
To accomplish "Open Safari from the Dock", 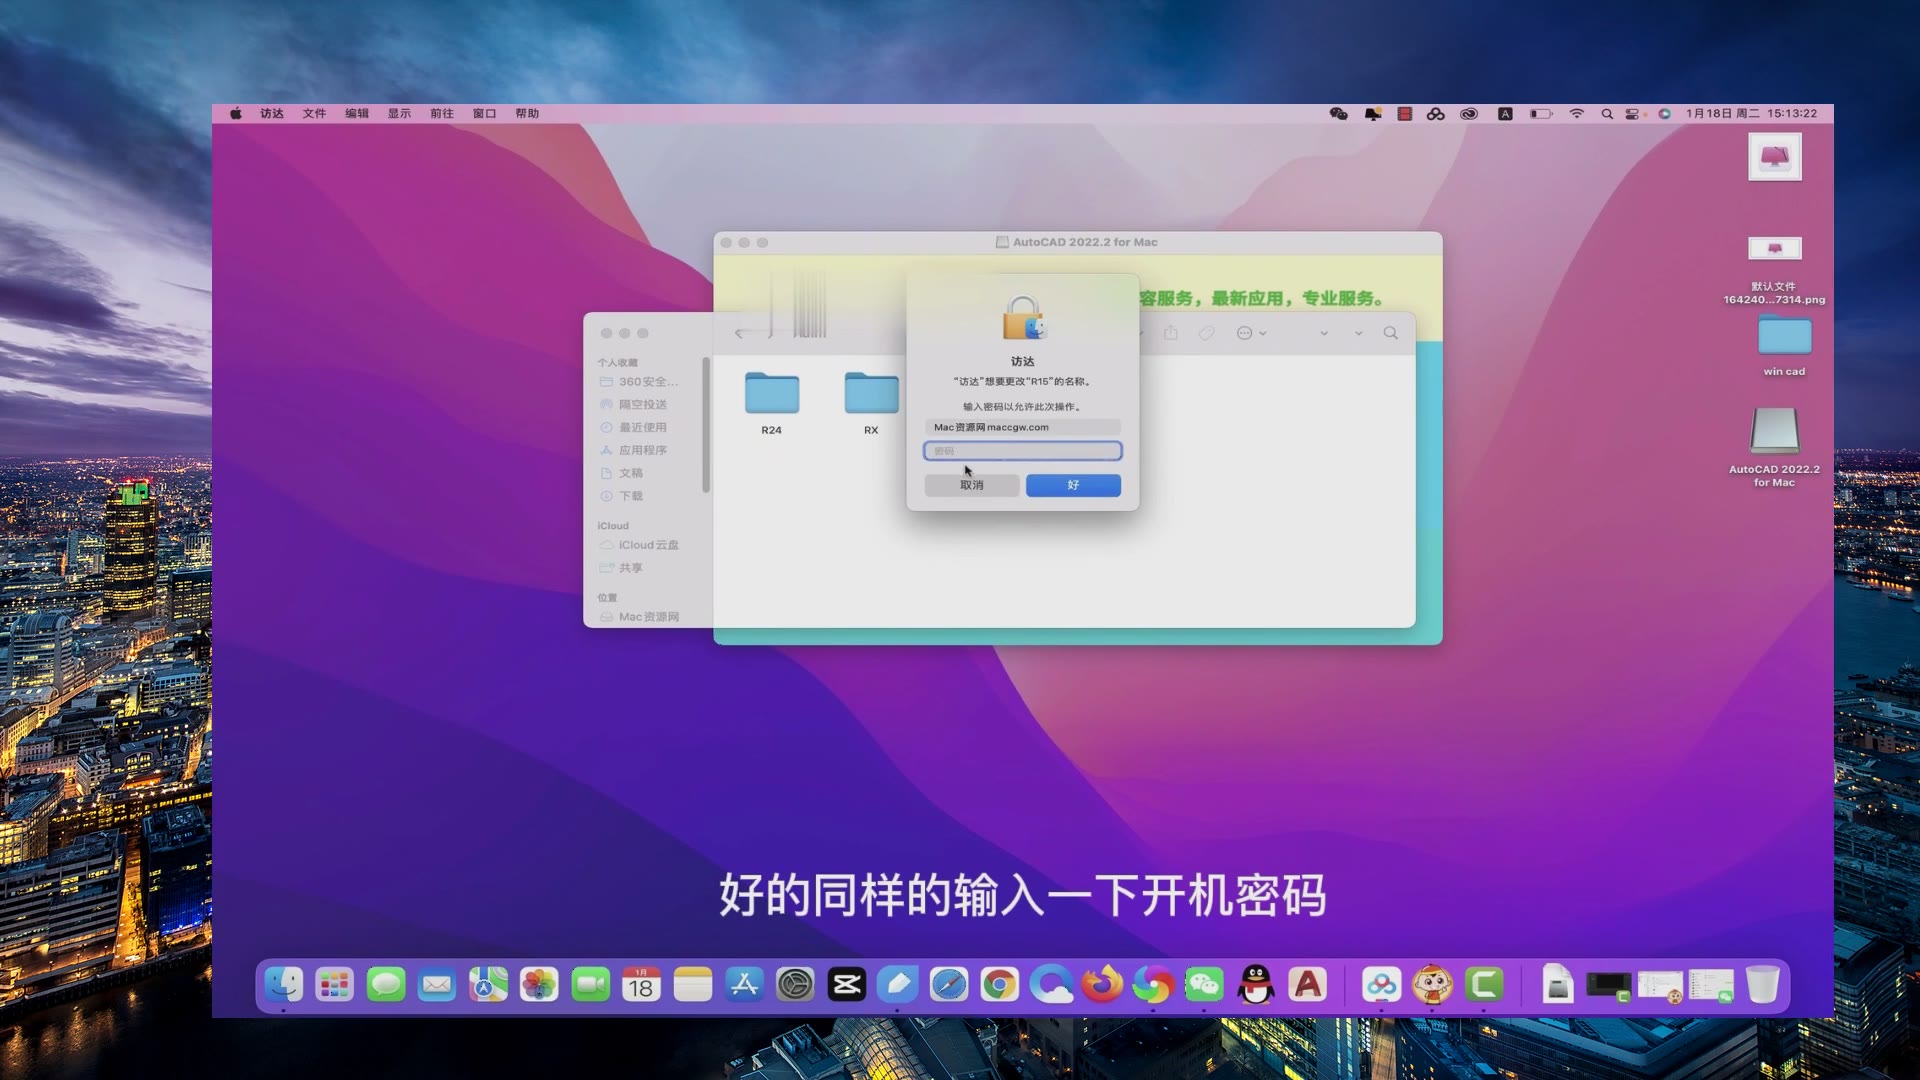I will click(x=948, y=985).
